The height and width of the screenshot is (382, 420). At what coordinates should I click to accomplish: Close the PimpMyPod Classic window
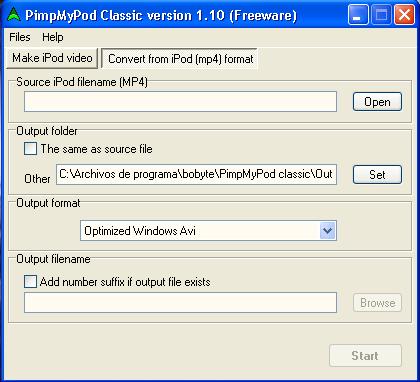click(404, 15)
